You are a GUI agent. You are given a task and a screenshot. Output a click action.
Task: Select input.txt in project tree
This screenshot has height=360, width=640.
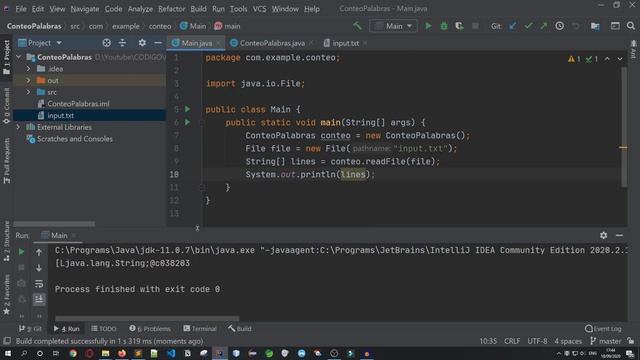tap(60, 116)
